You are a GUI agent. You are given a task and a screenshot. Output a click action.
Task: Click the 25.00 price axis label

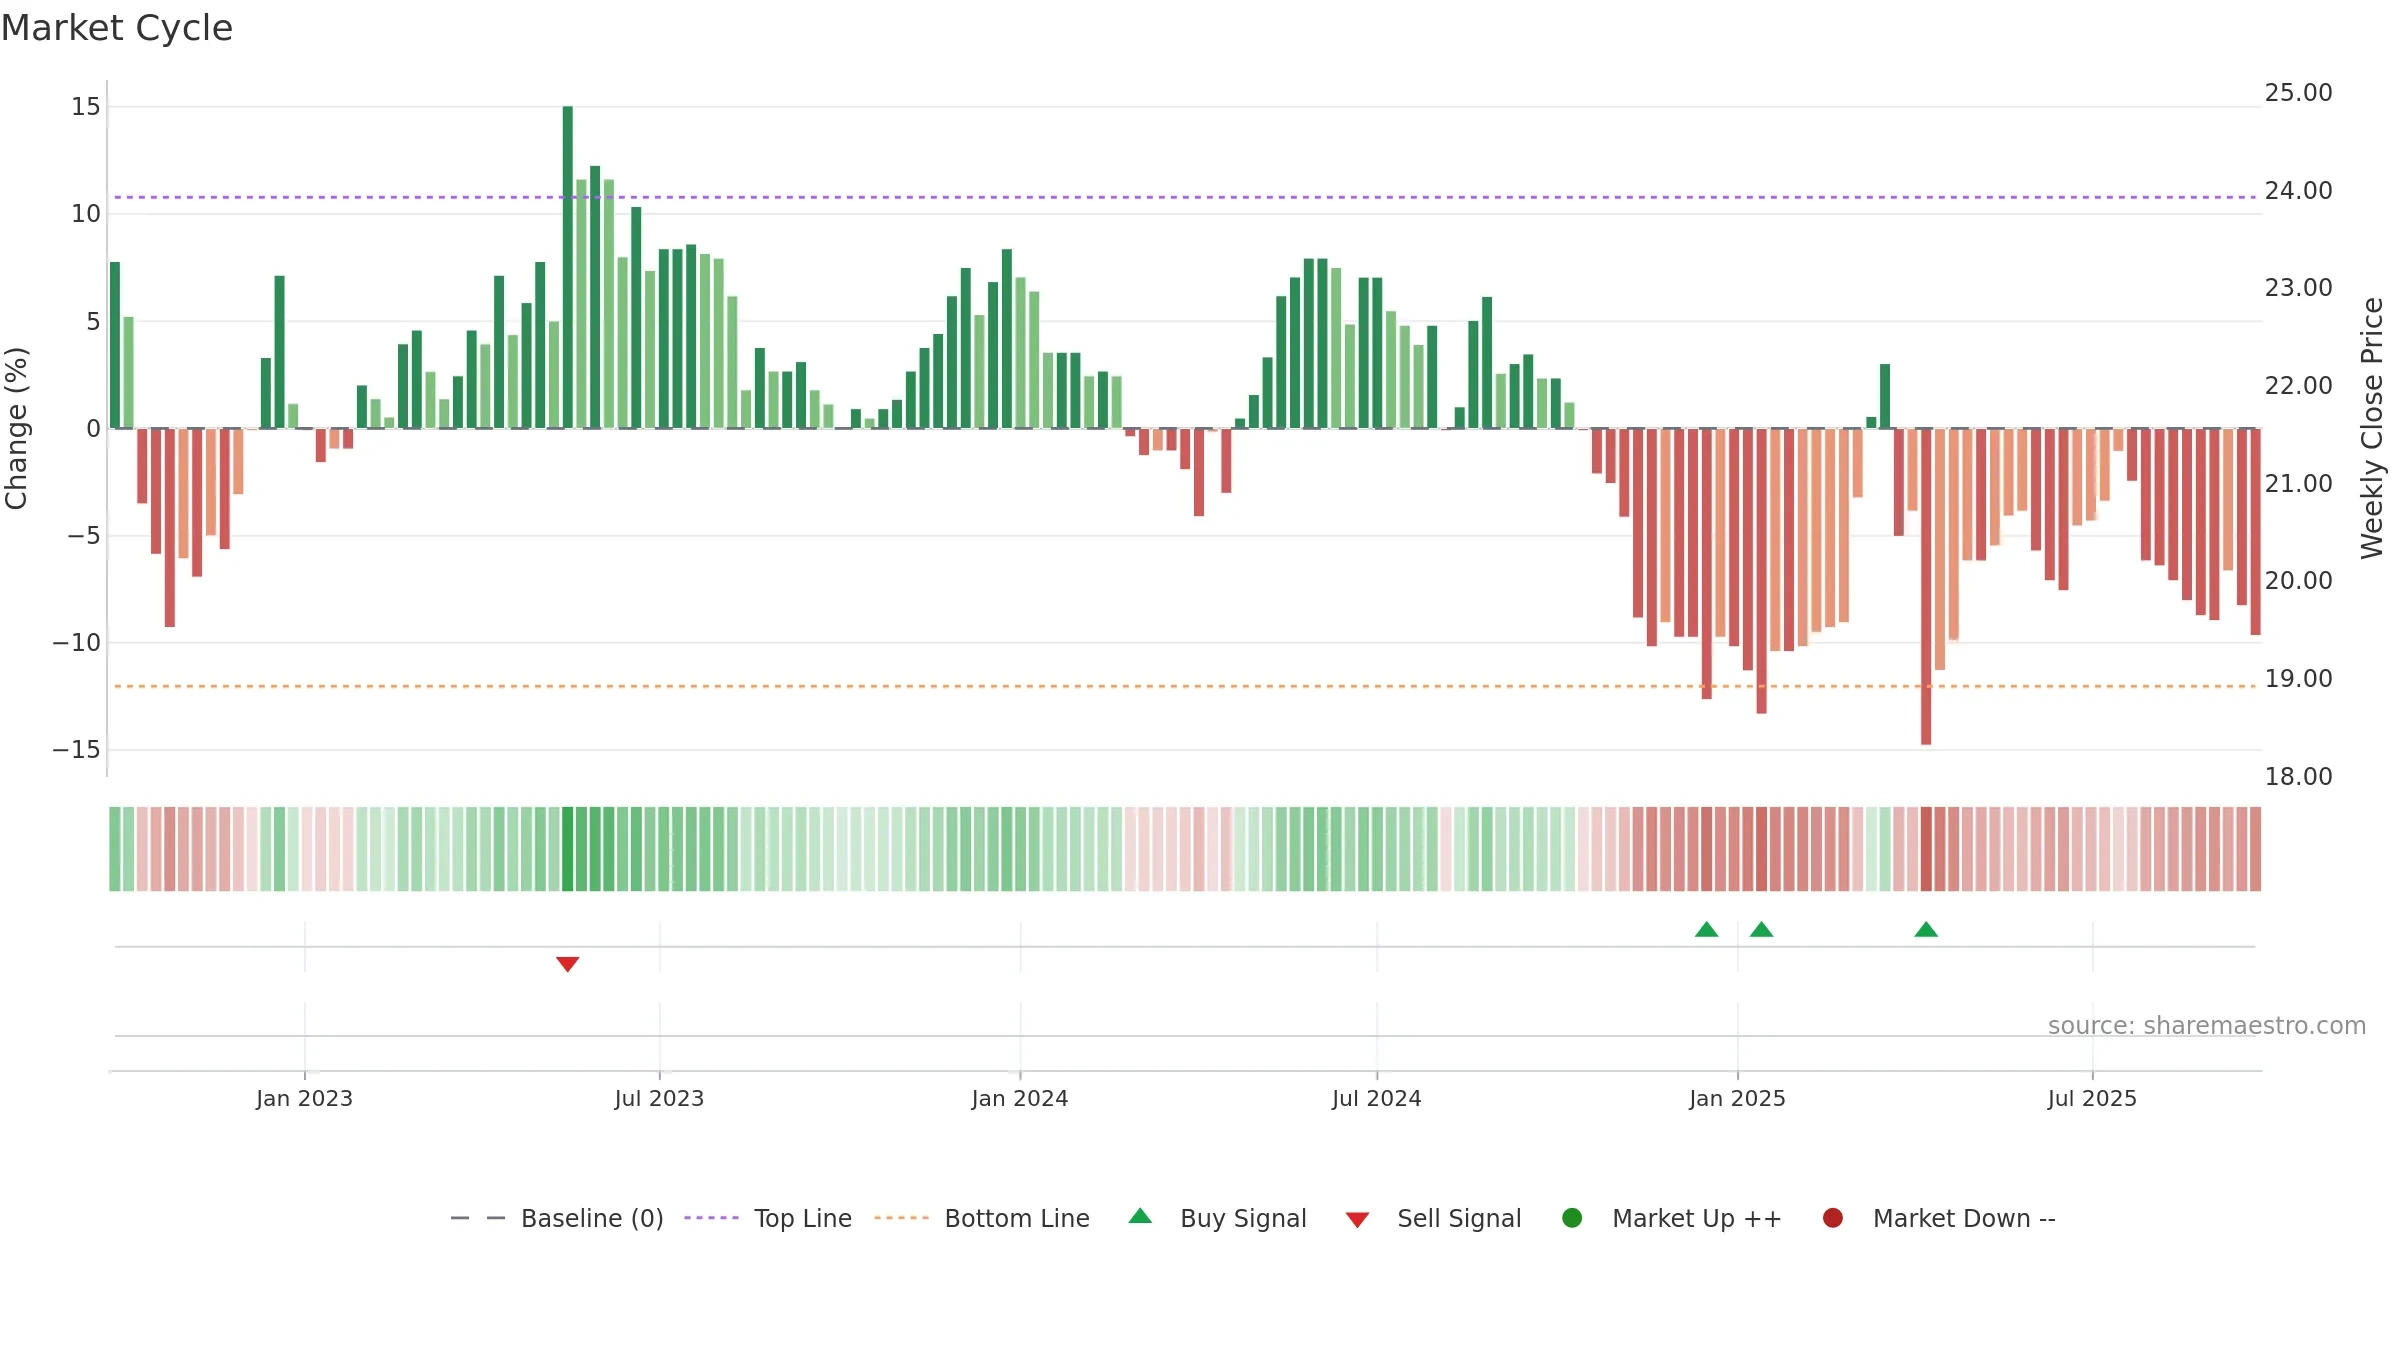point(2298,93)
